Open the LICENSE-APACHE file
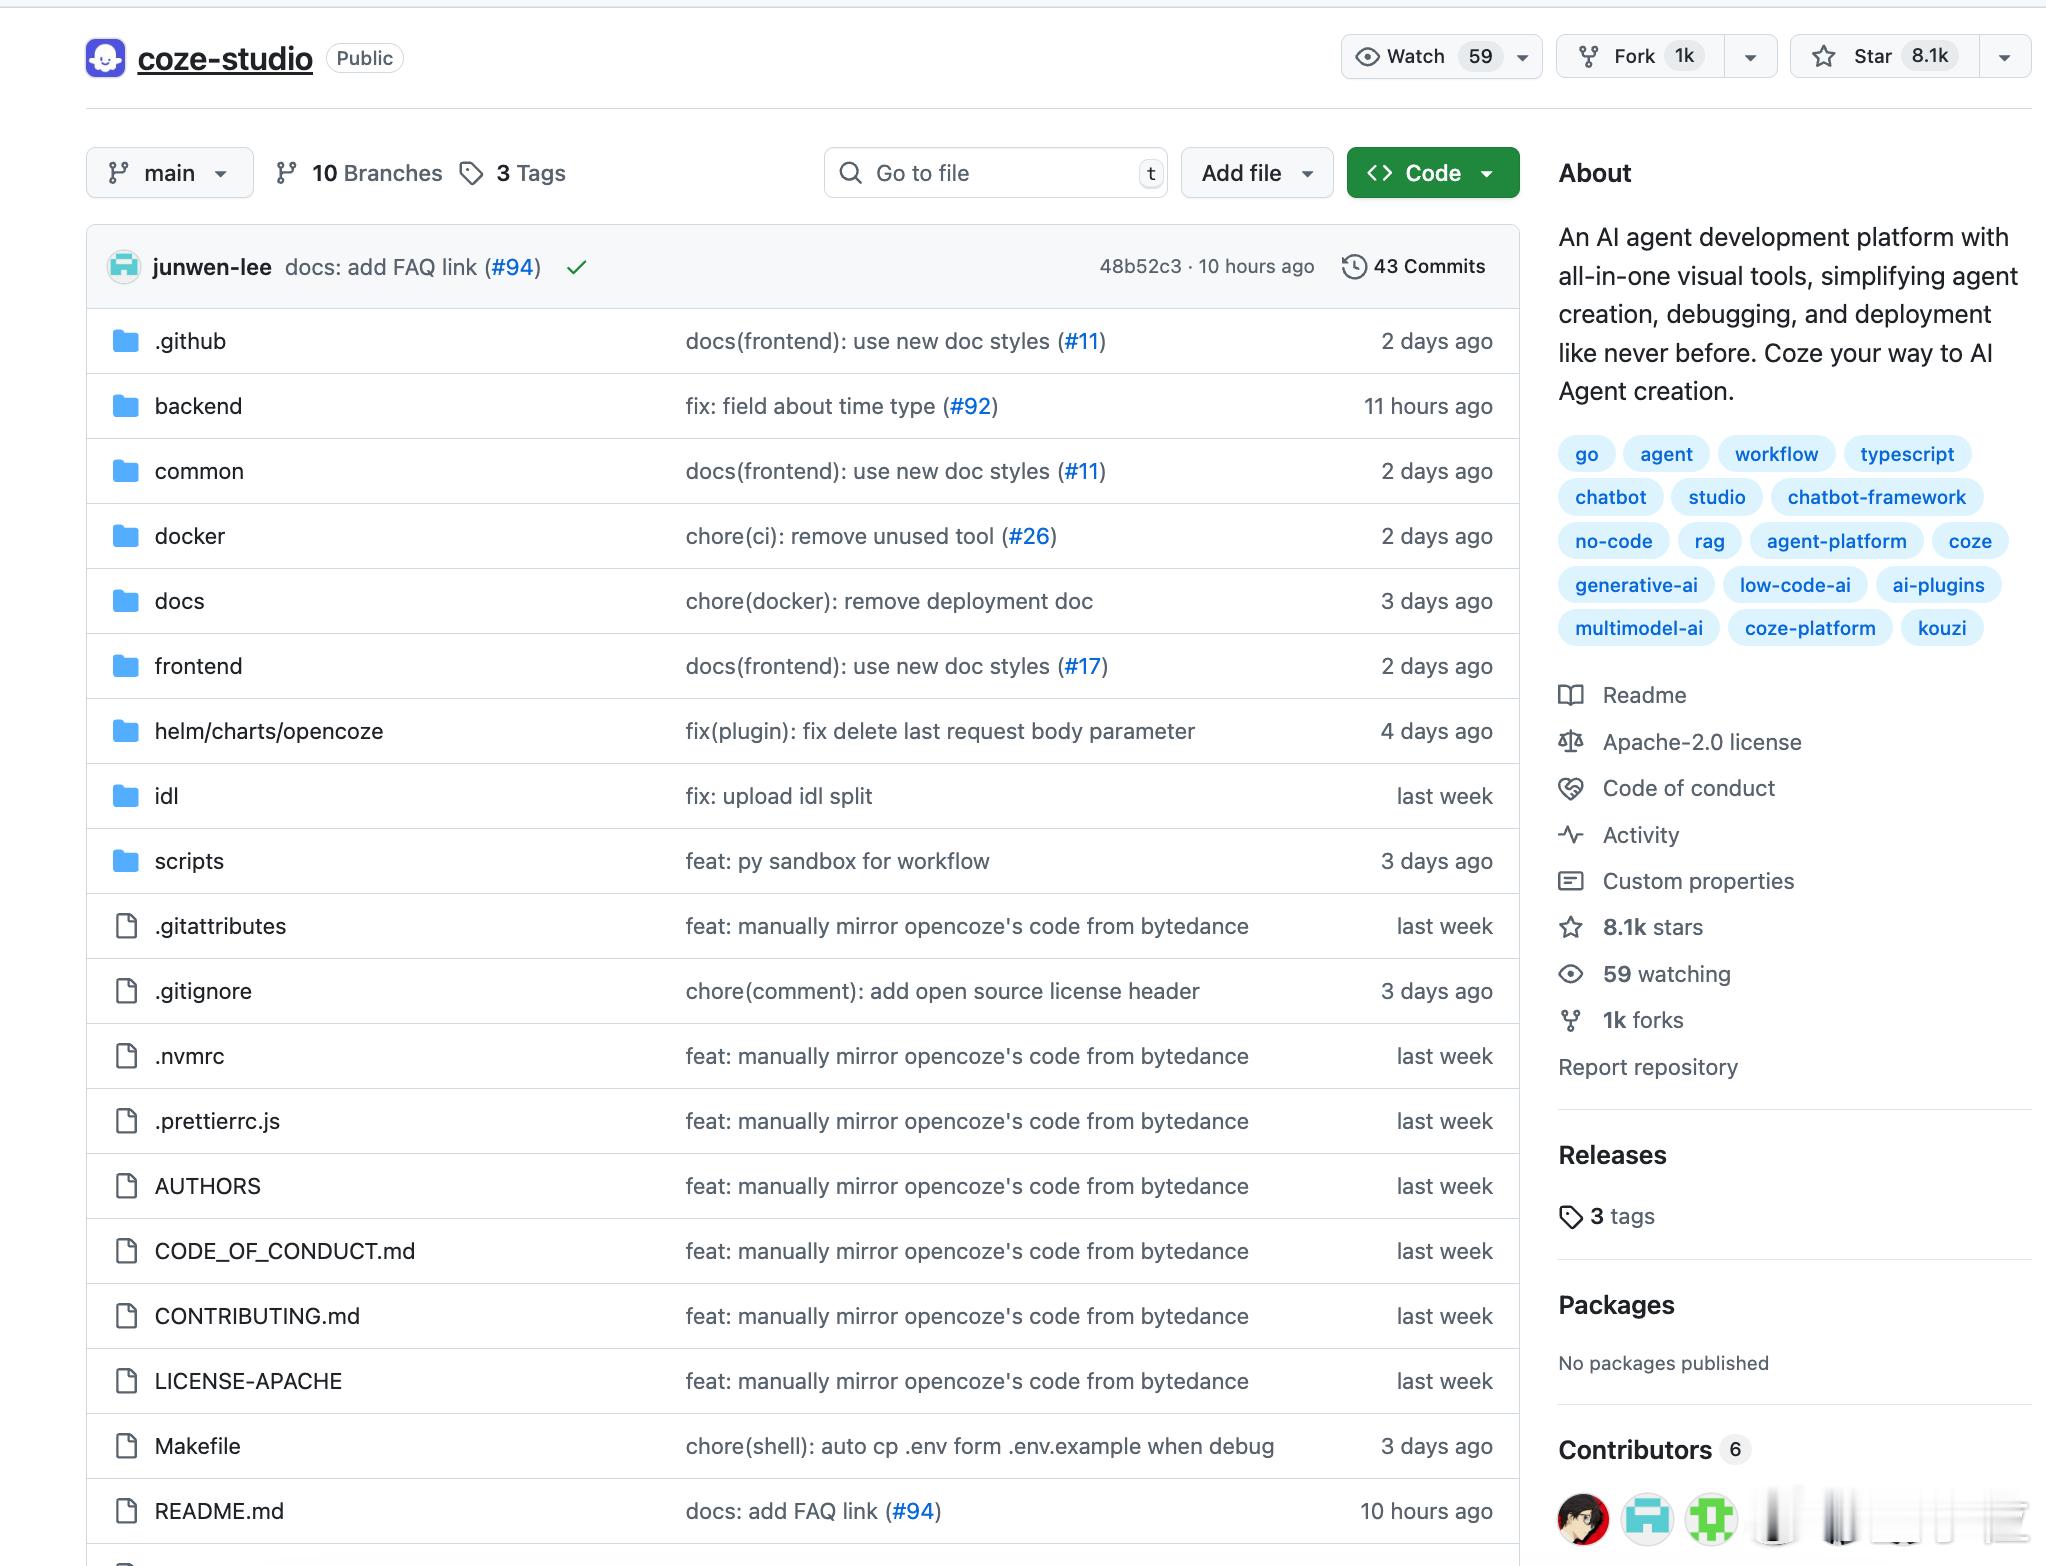This screenshot has height=1566, width=2046. point(248,1381)
